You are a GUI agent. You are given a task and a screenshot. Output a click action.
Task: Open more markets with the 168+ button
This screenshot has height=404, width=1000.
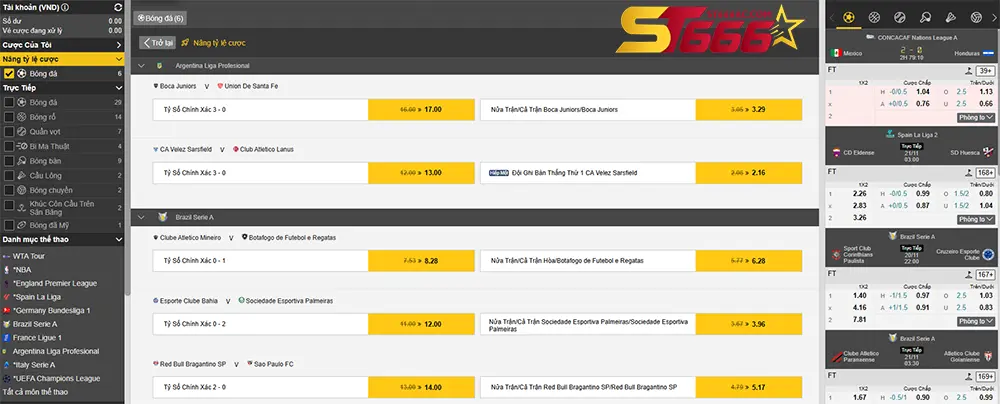pyautogui.click(x=986, y=172)
